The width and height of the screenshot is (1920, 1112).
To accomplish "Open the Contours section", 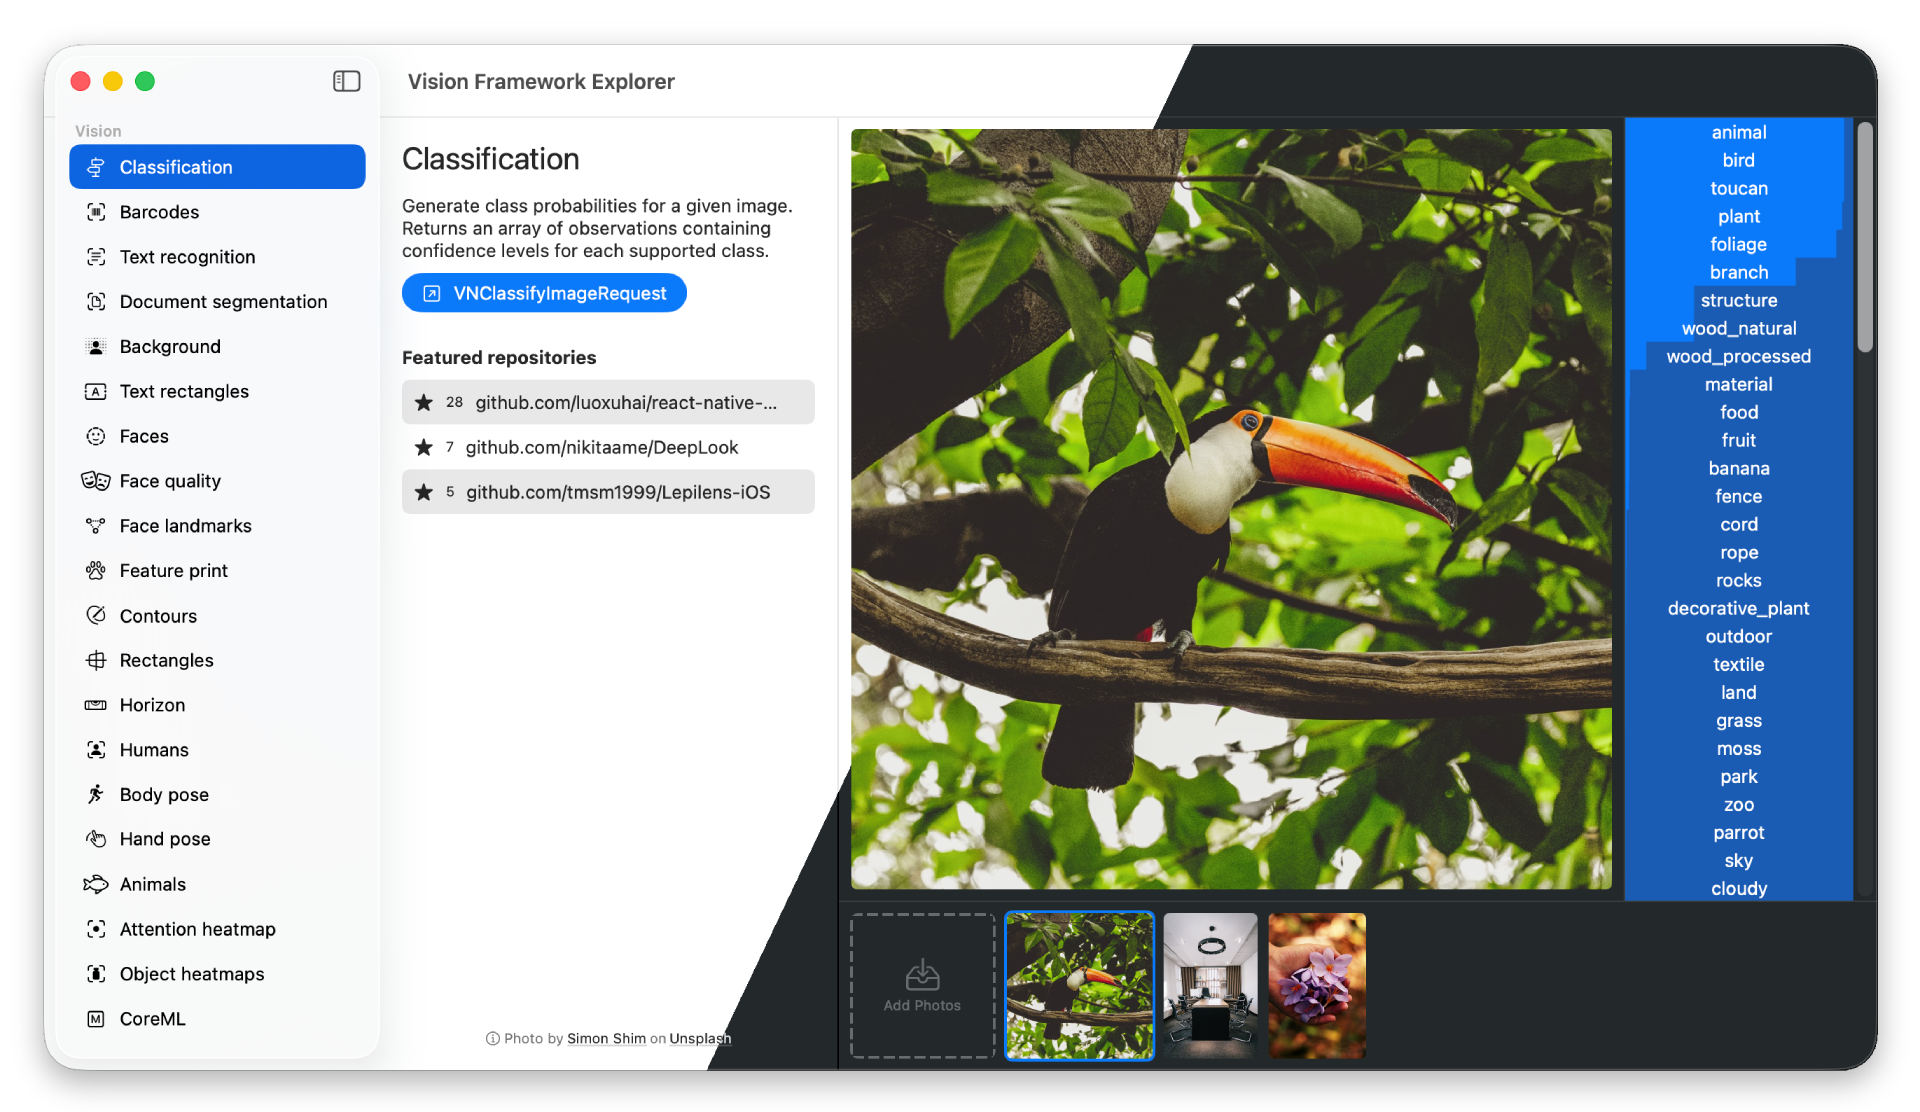I will click(x=158, y=616).
